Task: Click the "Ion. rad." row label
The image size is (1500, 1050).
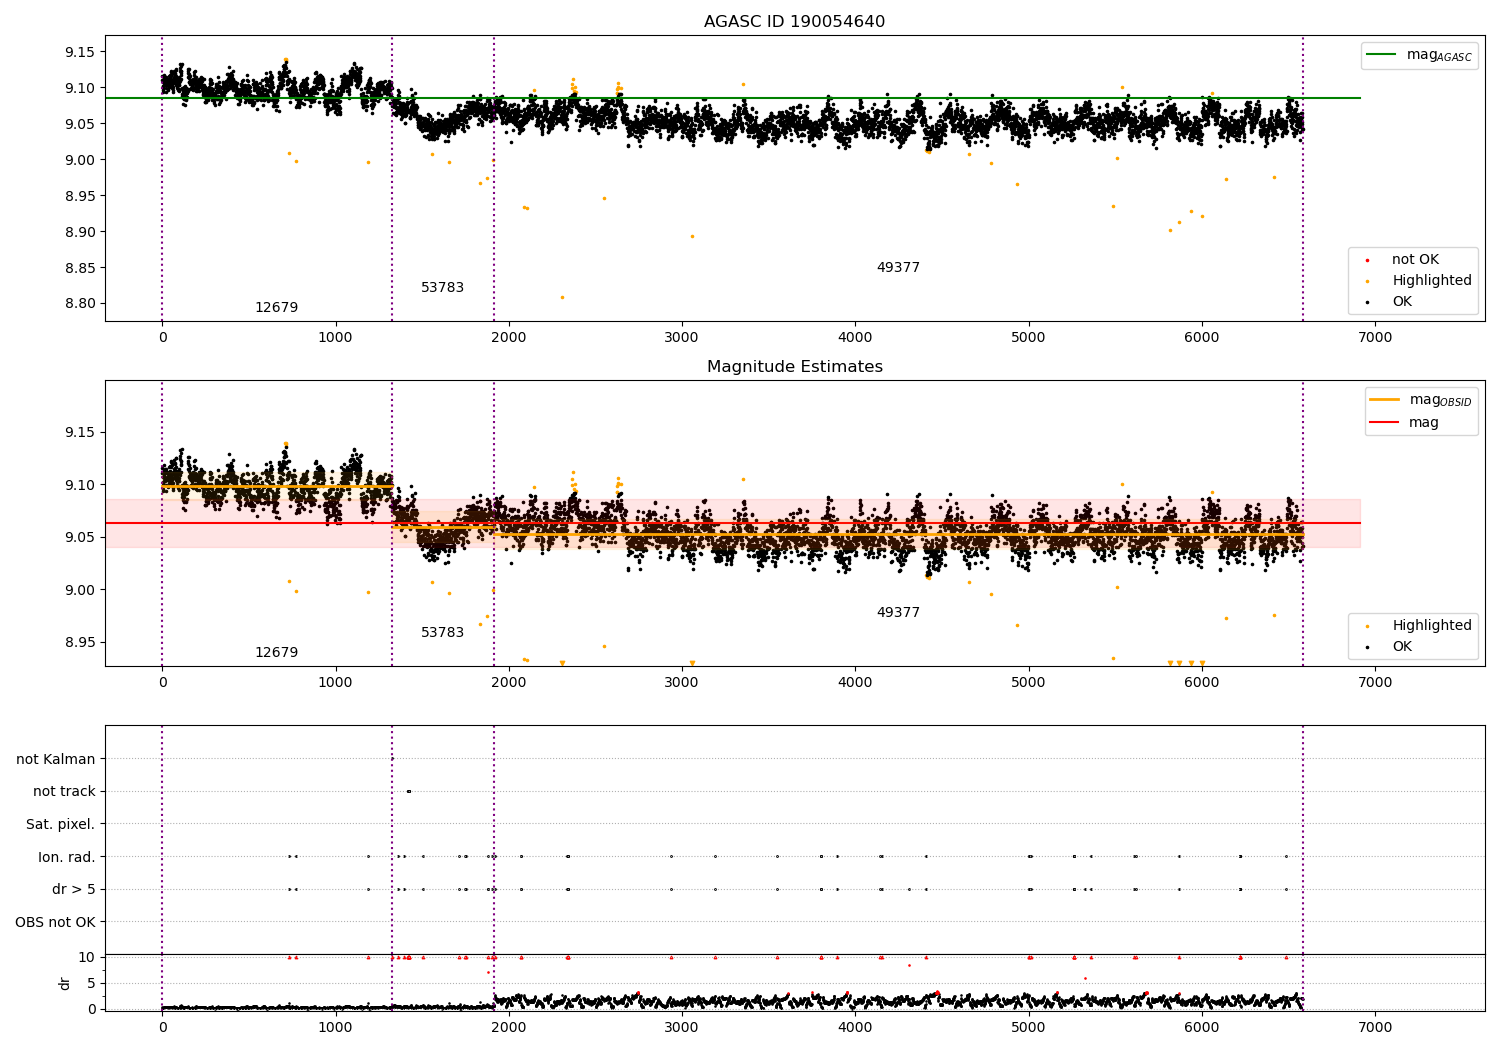Action: pos(67,857)
